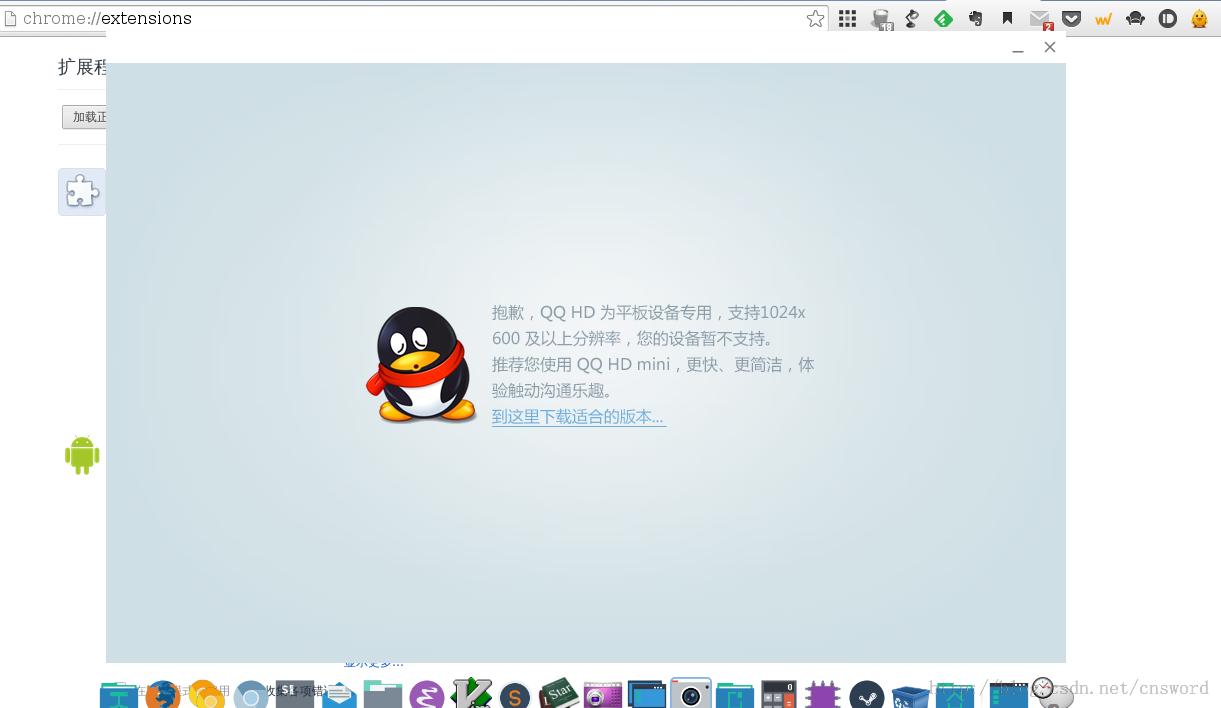Follow the download suitable version link
Image resolution: width=1221 pixels, height=708 pixels.
pos(578,417)
